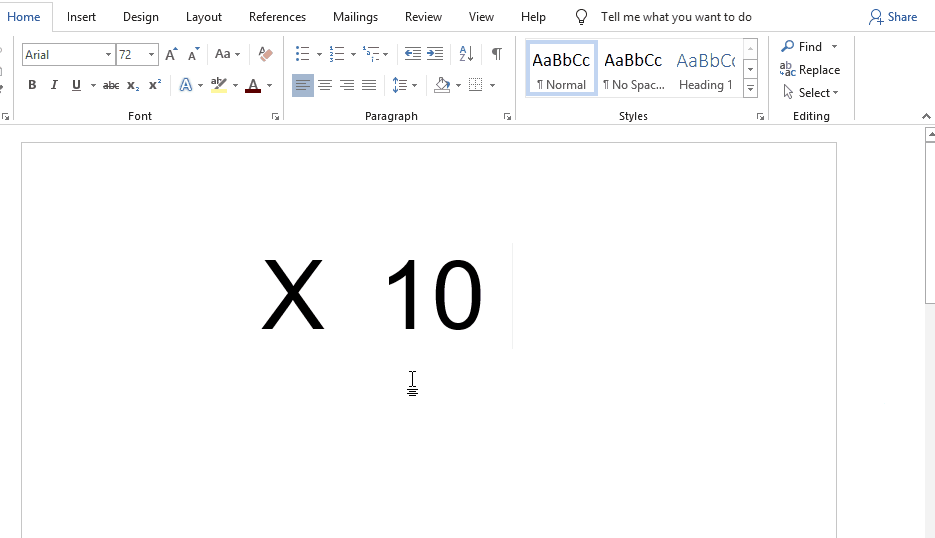Click Shading paint bucket icon
Screen dimensions: 935x538
click(442, 85)
